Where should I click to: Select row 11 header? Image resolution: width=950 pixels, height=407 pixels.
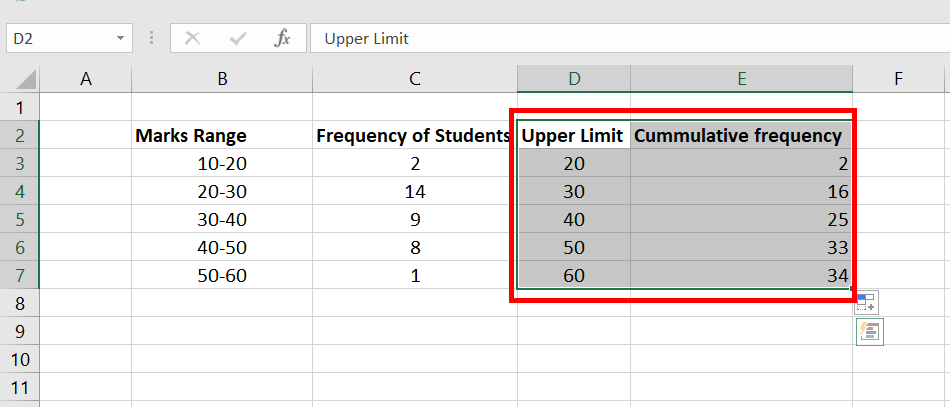20,387
